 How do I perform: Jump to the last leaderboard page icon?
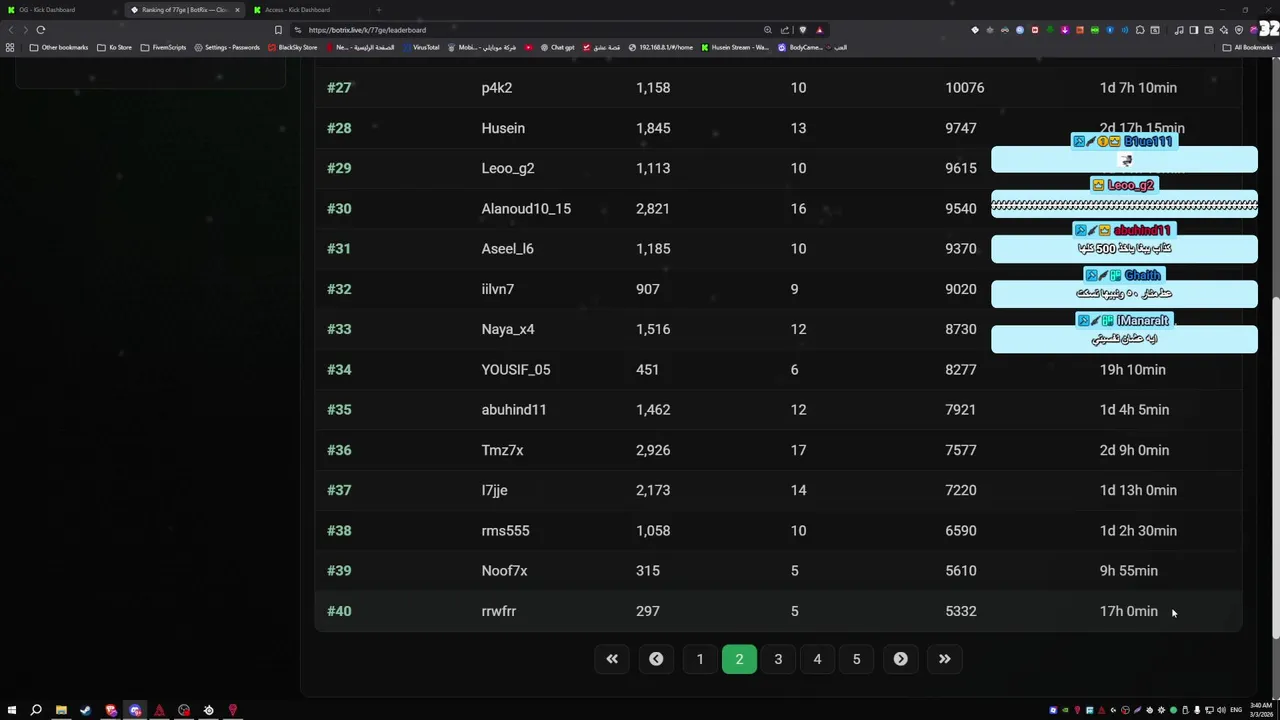(x=944, y=659)
